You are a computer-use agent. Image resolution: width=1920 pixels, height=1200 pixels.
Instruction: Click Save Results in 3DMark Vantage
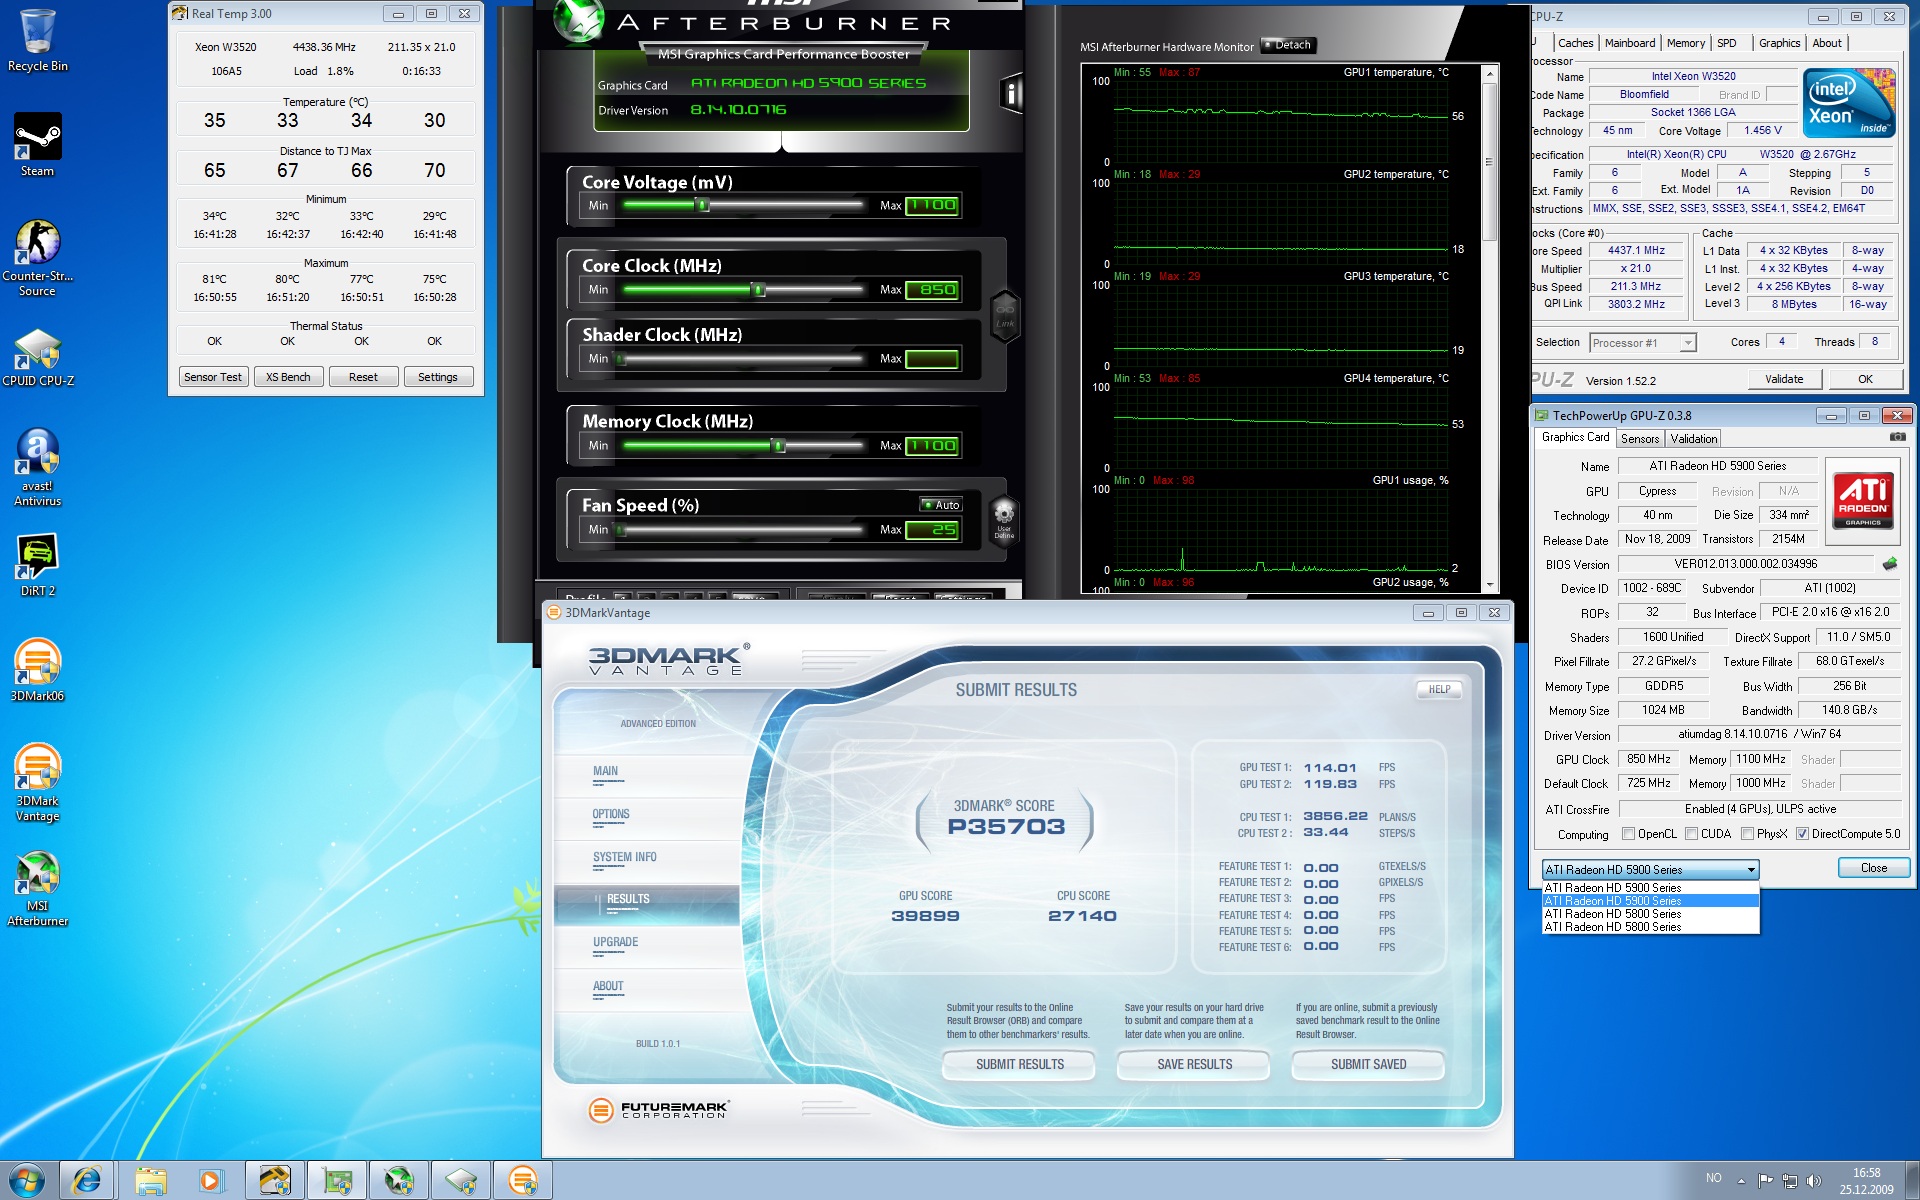tap(1194, 1065)
